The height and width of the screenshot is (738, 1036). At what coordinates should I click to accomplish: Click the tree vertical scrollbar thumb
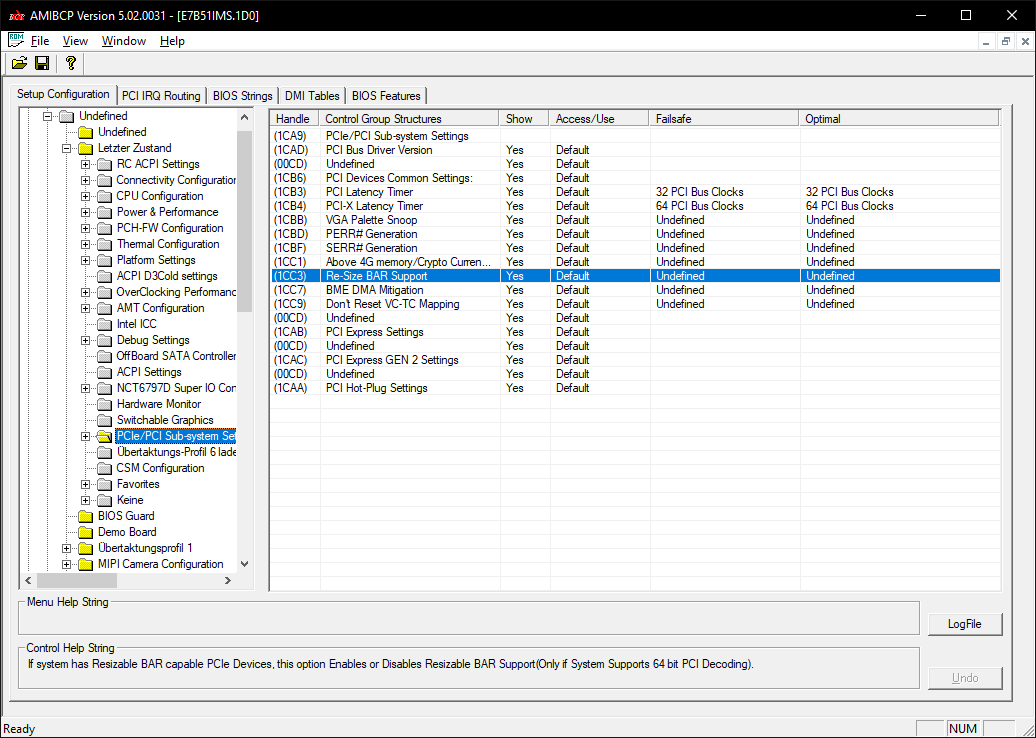click(x=244, y=221)
